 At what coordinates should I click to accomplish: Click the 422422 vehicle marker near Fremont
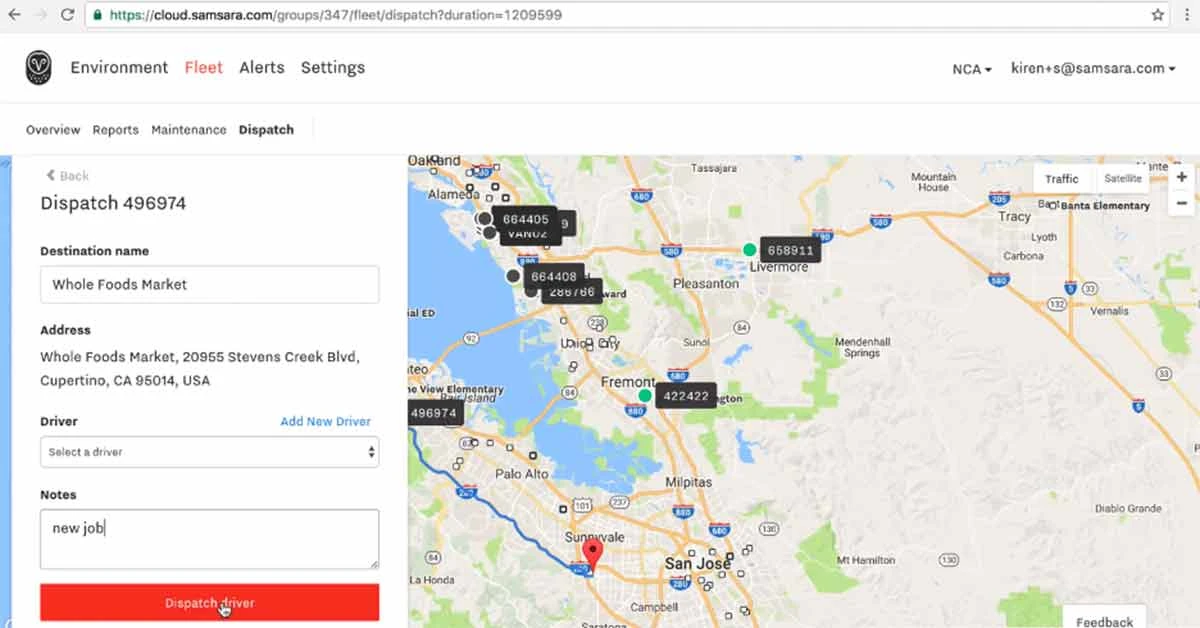687,396
